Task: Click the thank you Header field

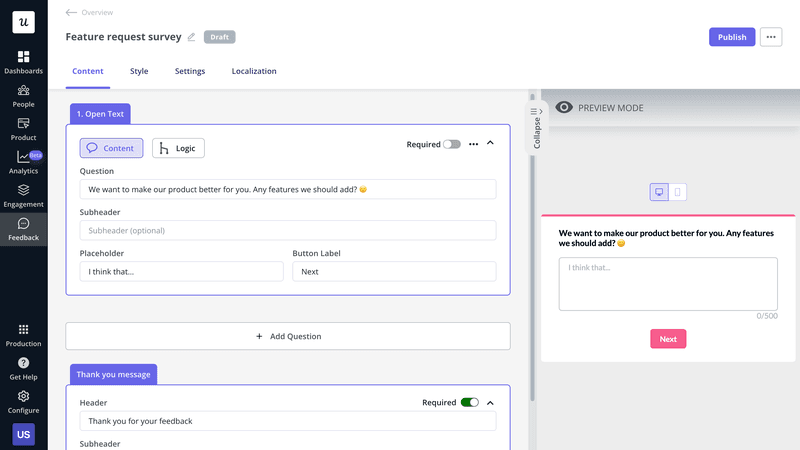Action: (288, 421)
